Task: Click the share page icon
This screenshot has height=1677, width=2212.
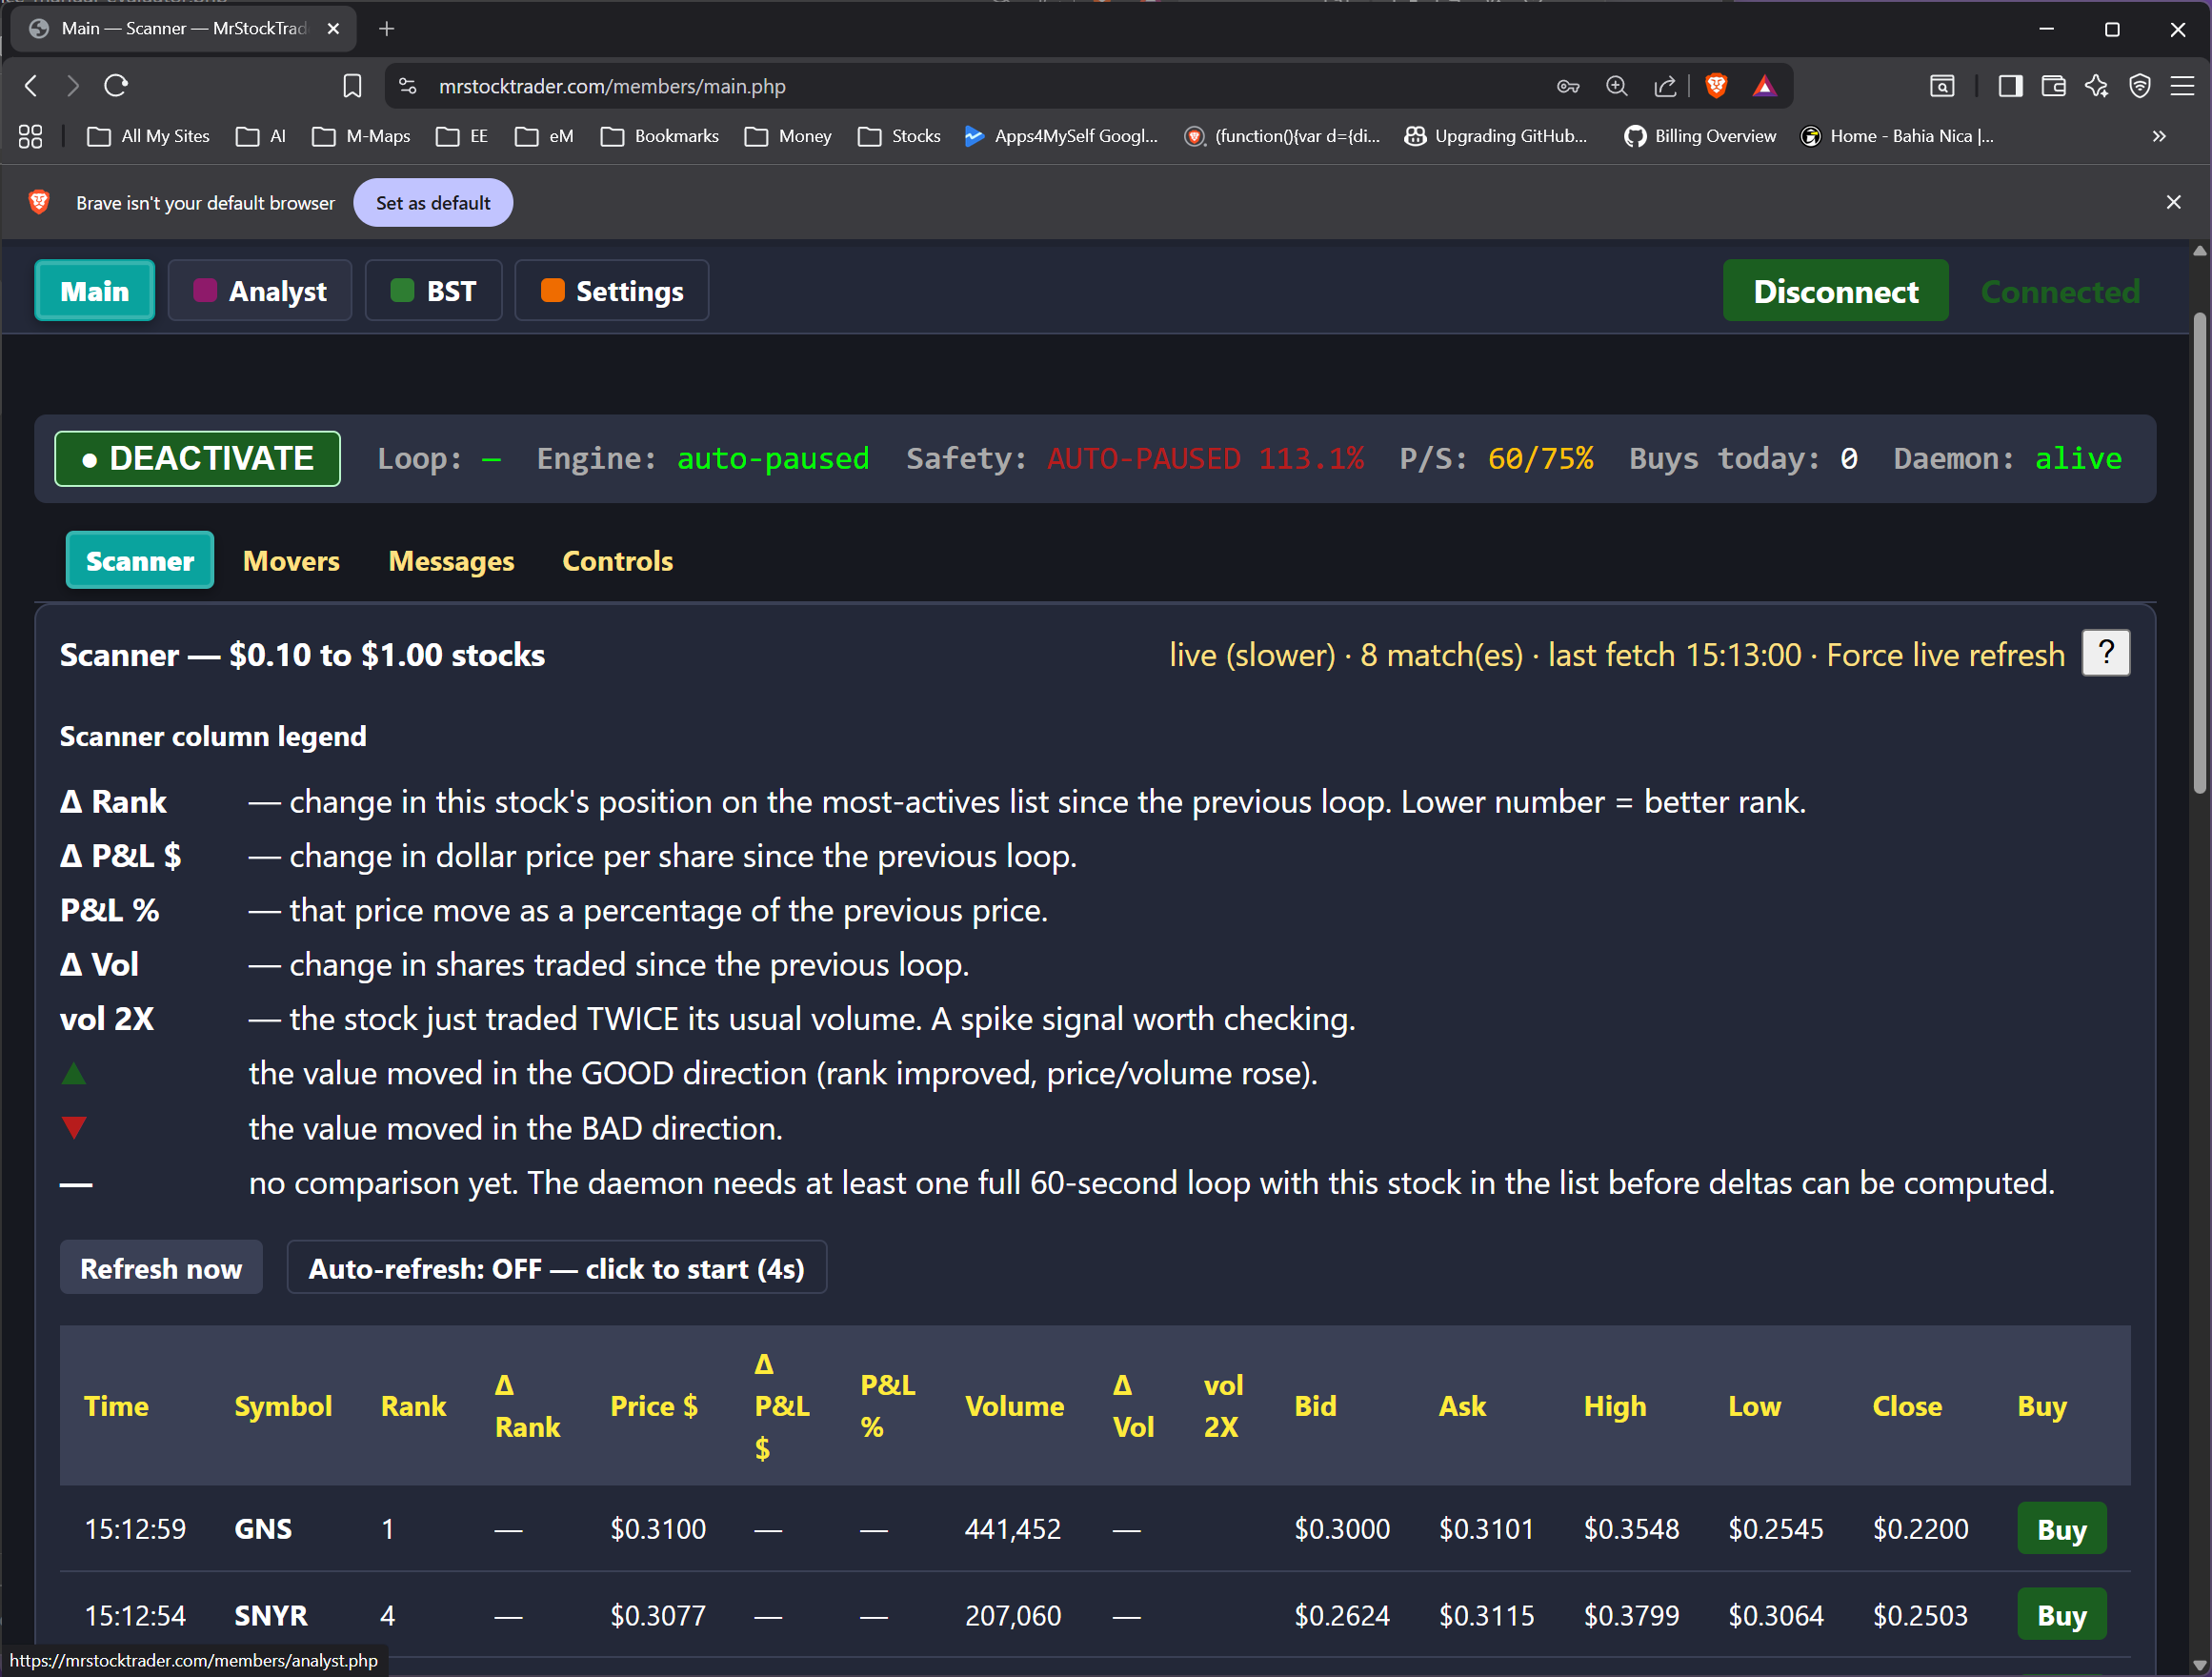Action: pos(1665,86)
